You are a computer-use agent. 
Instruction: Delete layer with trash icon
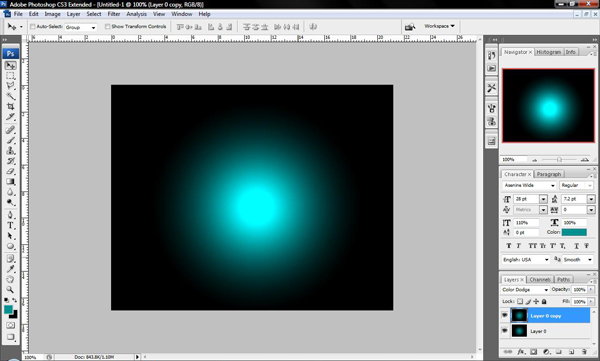(584, 351)
